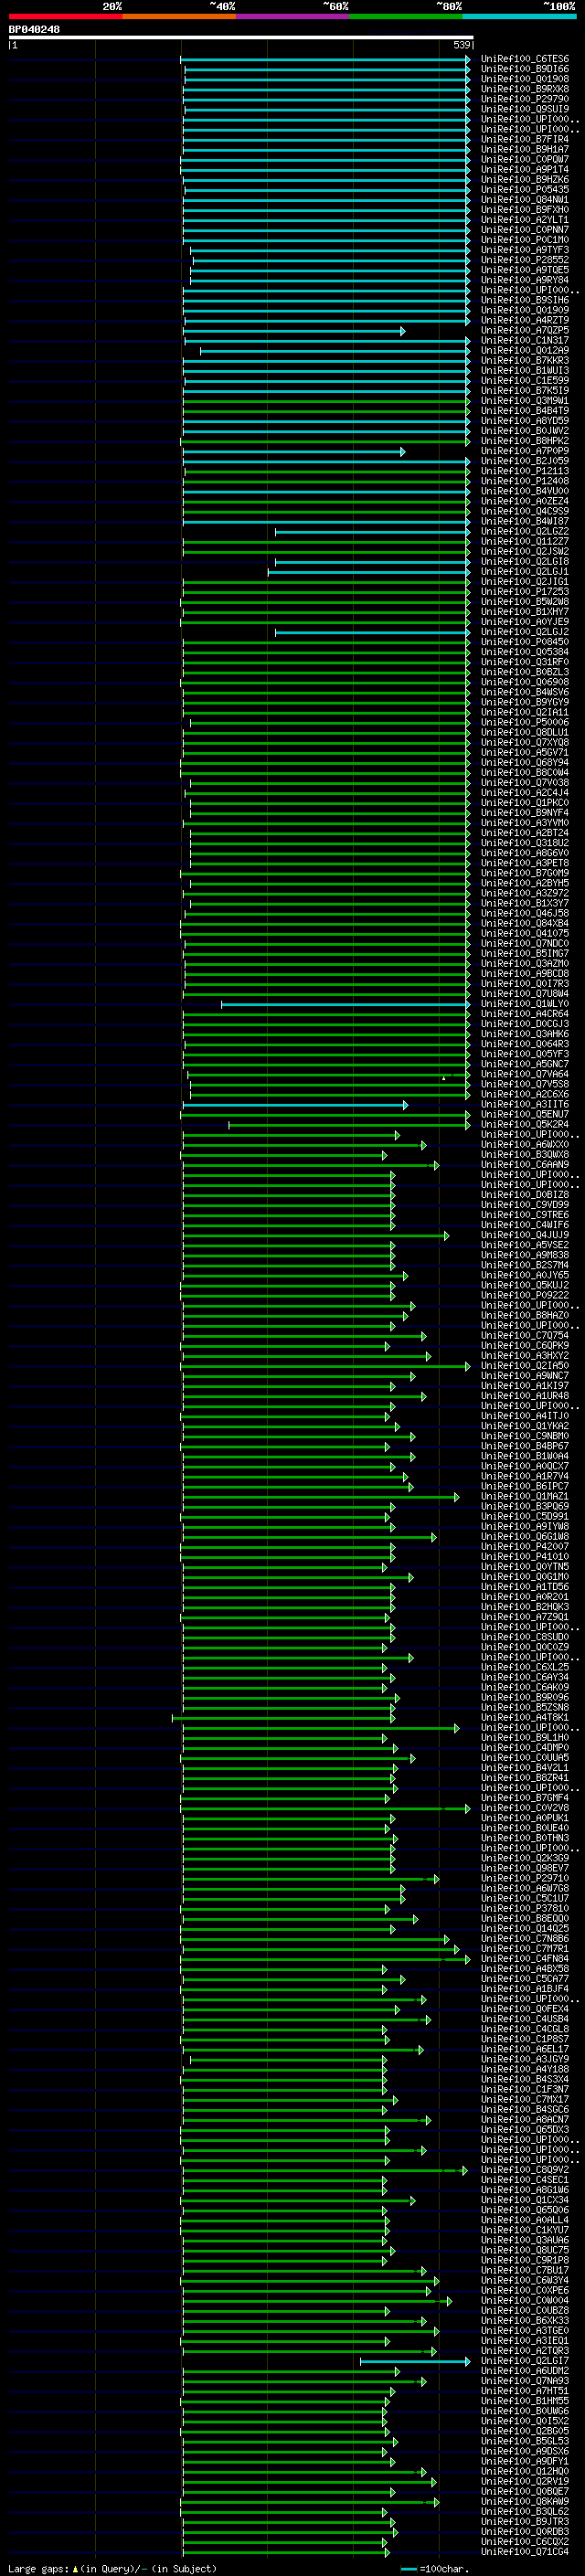This screenshot has width=585, height=2576.
Task: Click the green ~80% legend segment
Action: tap(406, 16)
